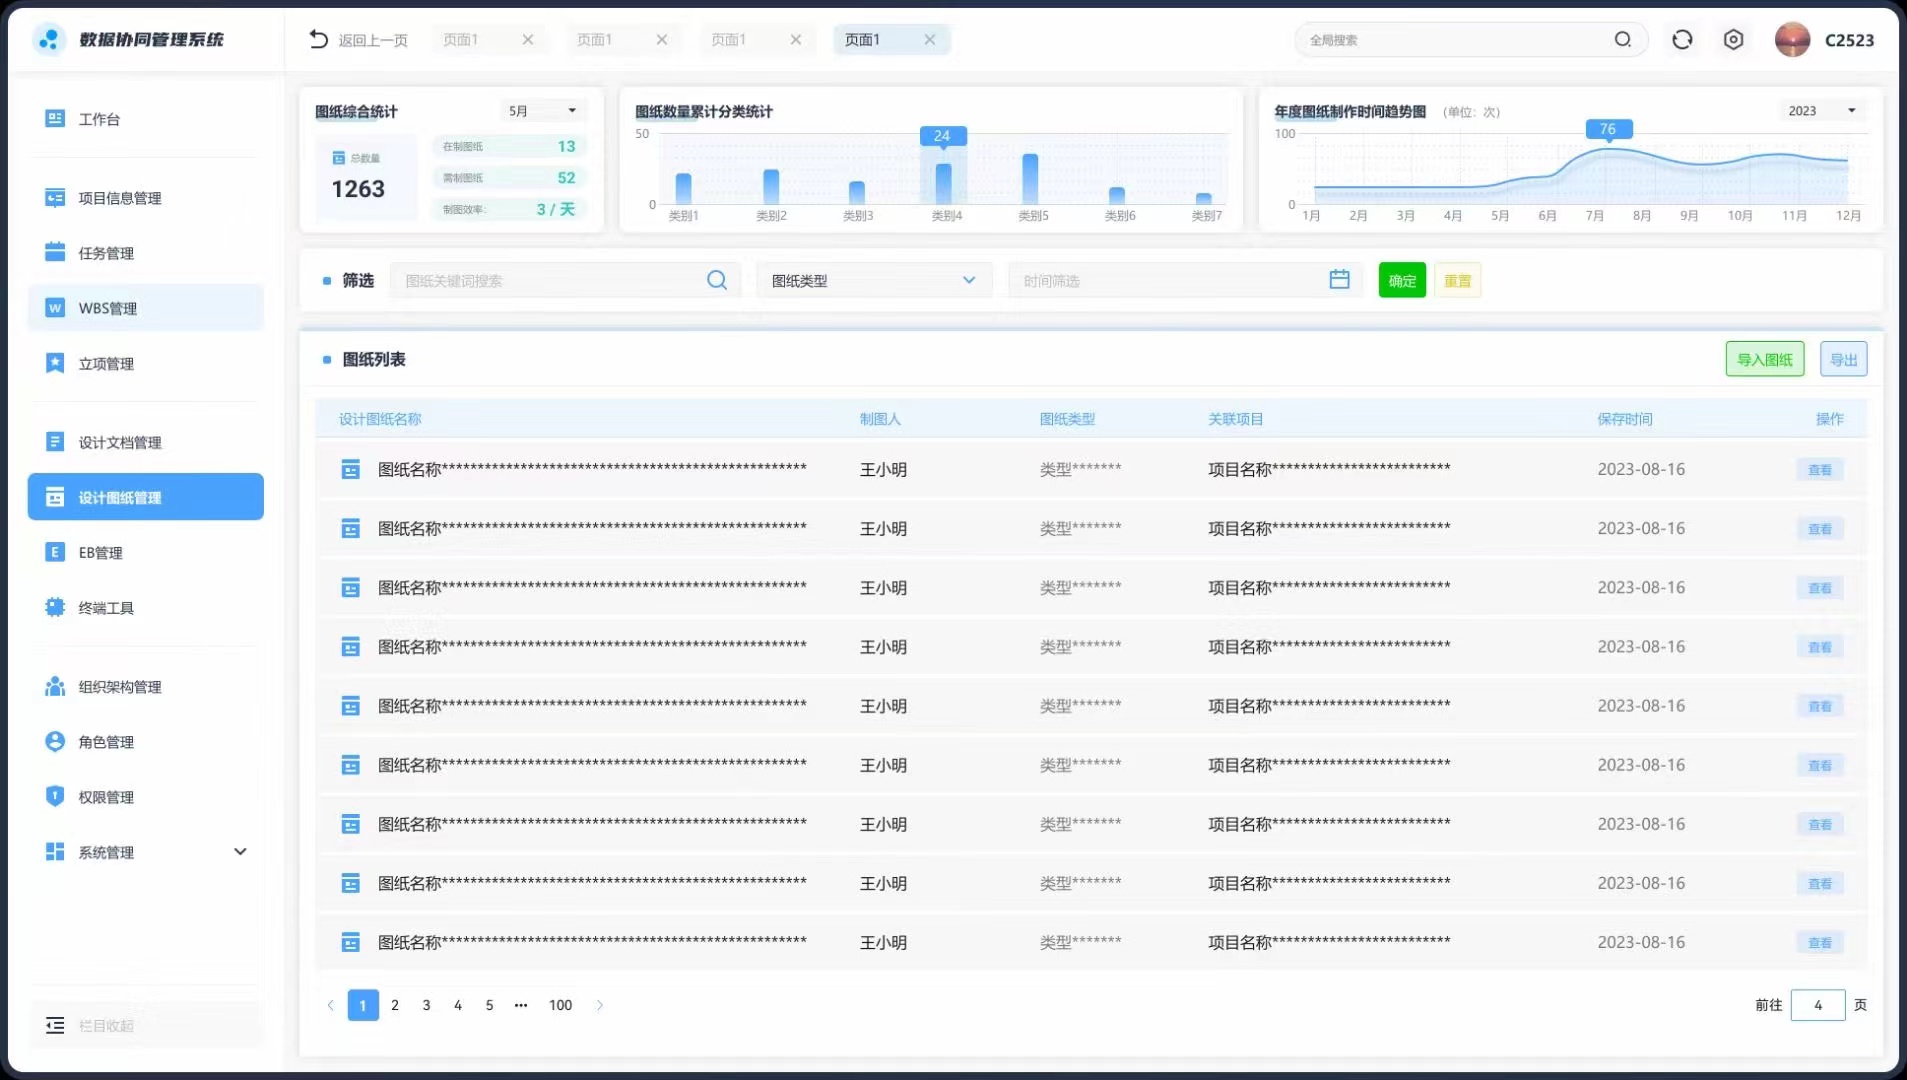The width and height of the screenshot is (1907, 1080).
Task: Click the 系统管理 grid icon
Action: tap(55, 851)
